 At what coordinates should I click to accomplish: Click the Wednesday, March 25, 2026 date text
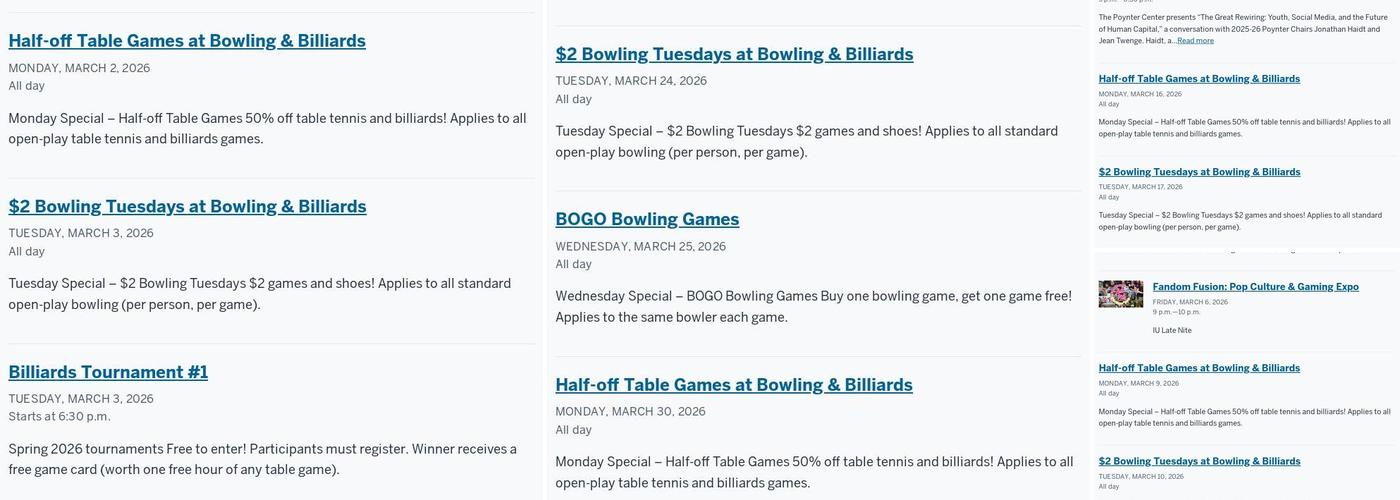(640, 246)
